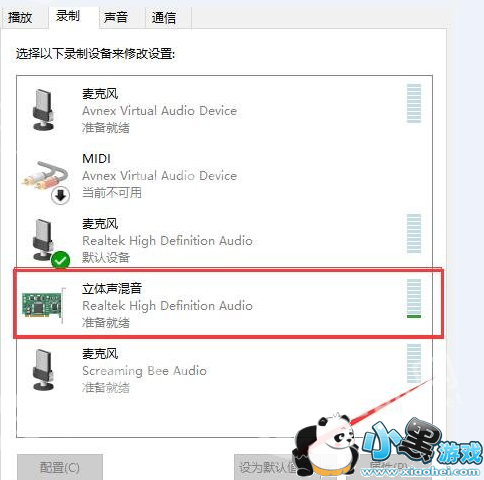Screen dimensions: 484x480
Task: Click the 设为默认值 button
Action: click(x=267, y=467)
